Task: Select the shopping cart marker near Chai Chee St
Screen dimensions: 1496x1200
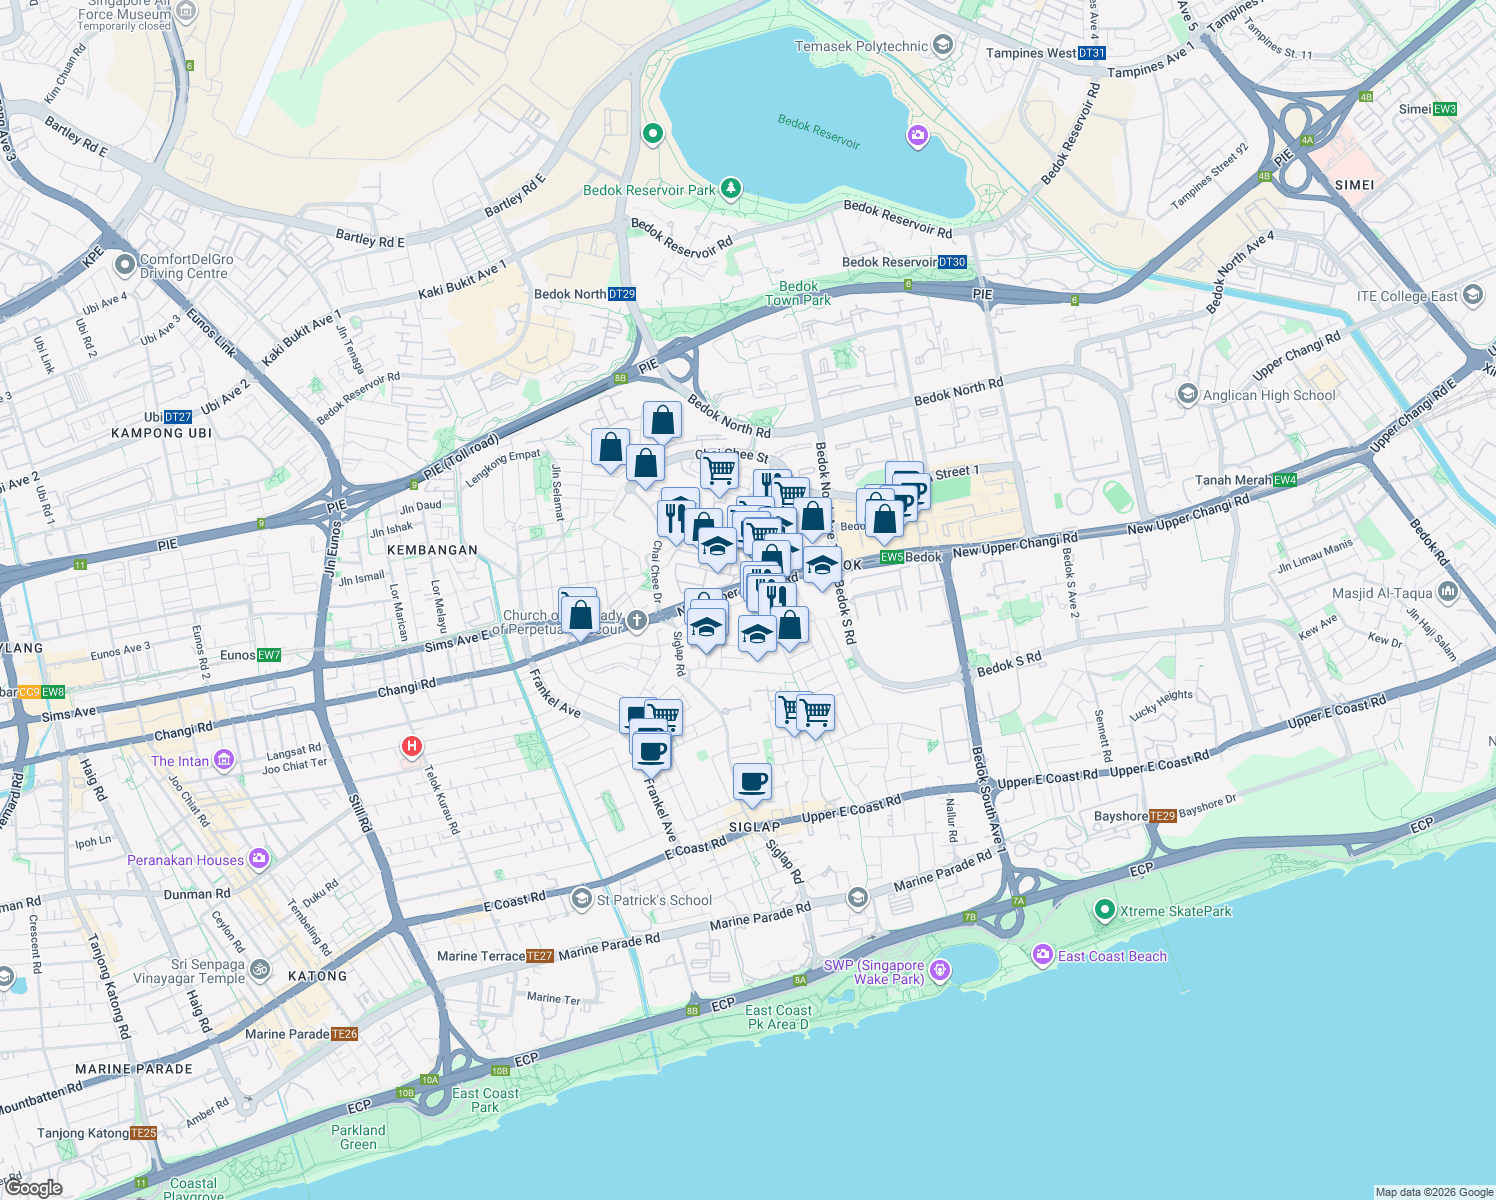Action: pos(718,472)
